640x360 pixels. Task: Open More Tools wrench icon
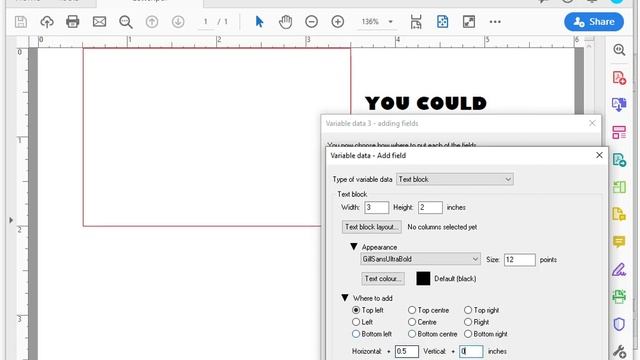[619, 351]
